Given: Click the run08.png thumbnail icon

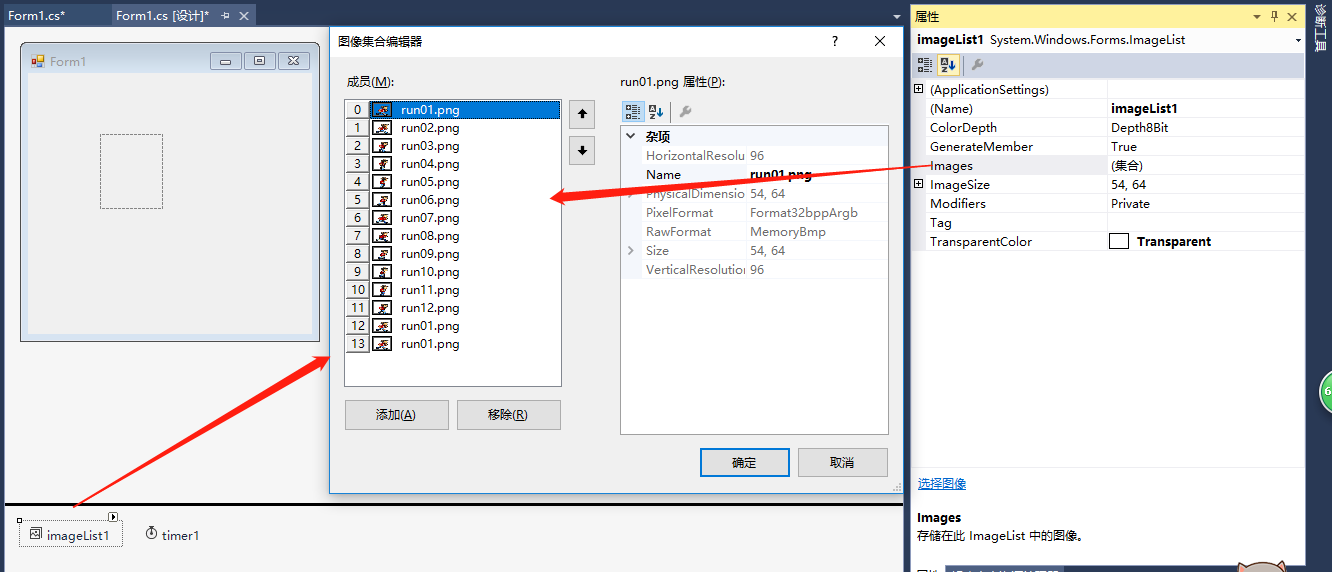Looking at the screenshot, I should 382,236.
